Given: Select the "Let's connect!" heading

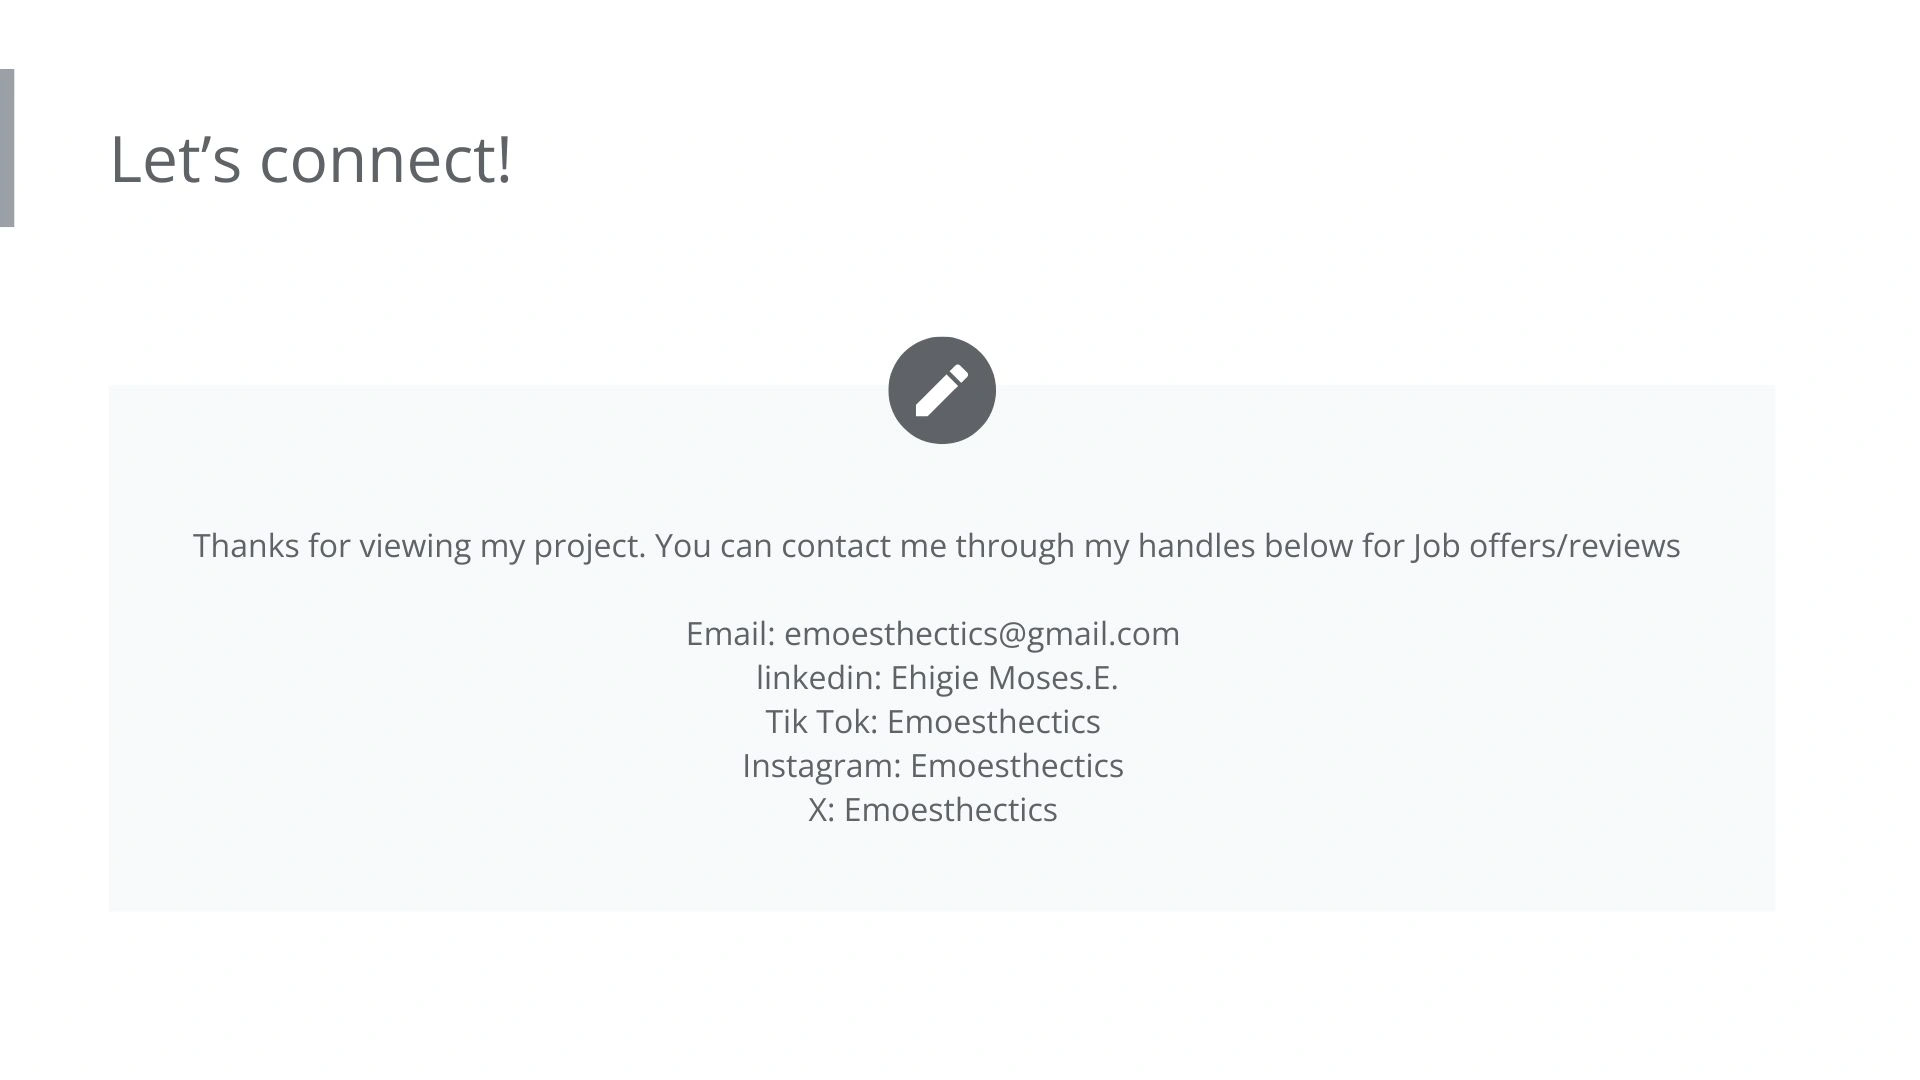Looking at the screenshot, I should click(311, 159).
